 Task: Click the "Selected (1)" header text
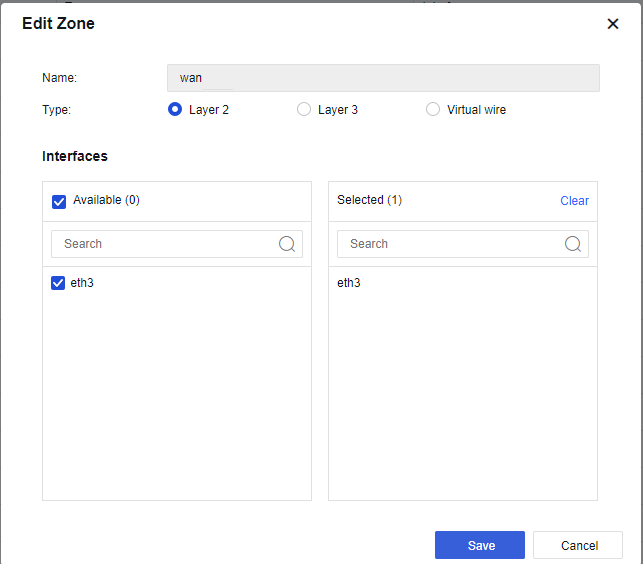point(369,200)
